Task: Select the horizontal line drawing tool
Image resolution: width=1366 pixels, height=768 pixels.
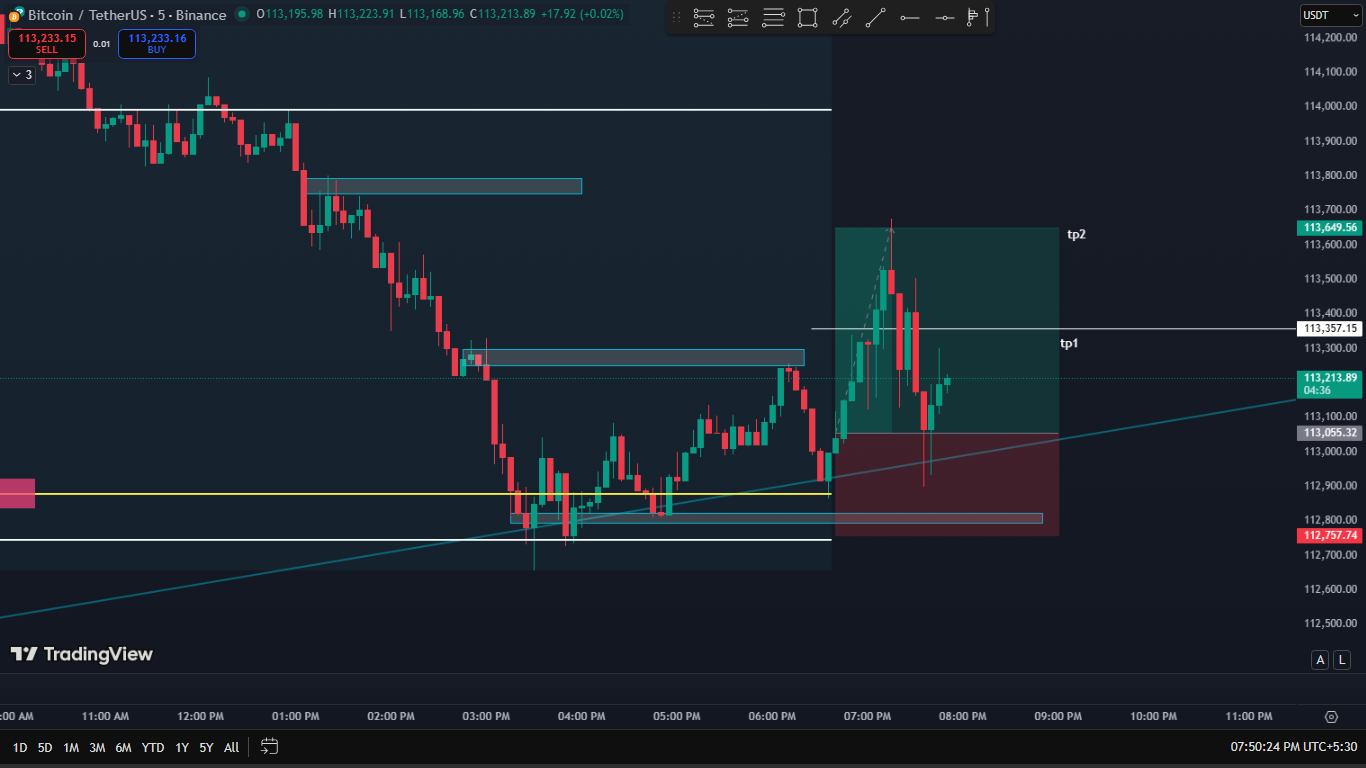Action: click(x=943, y=17)
